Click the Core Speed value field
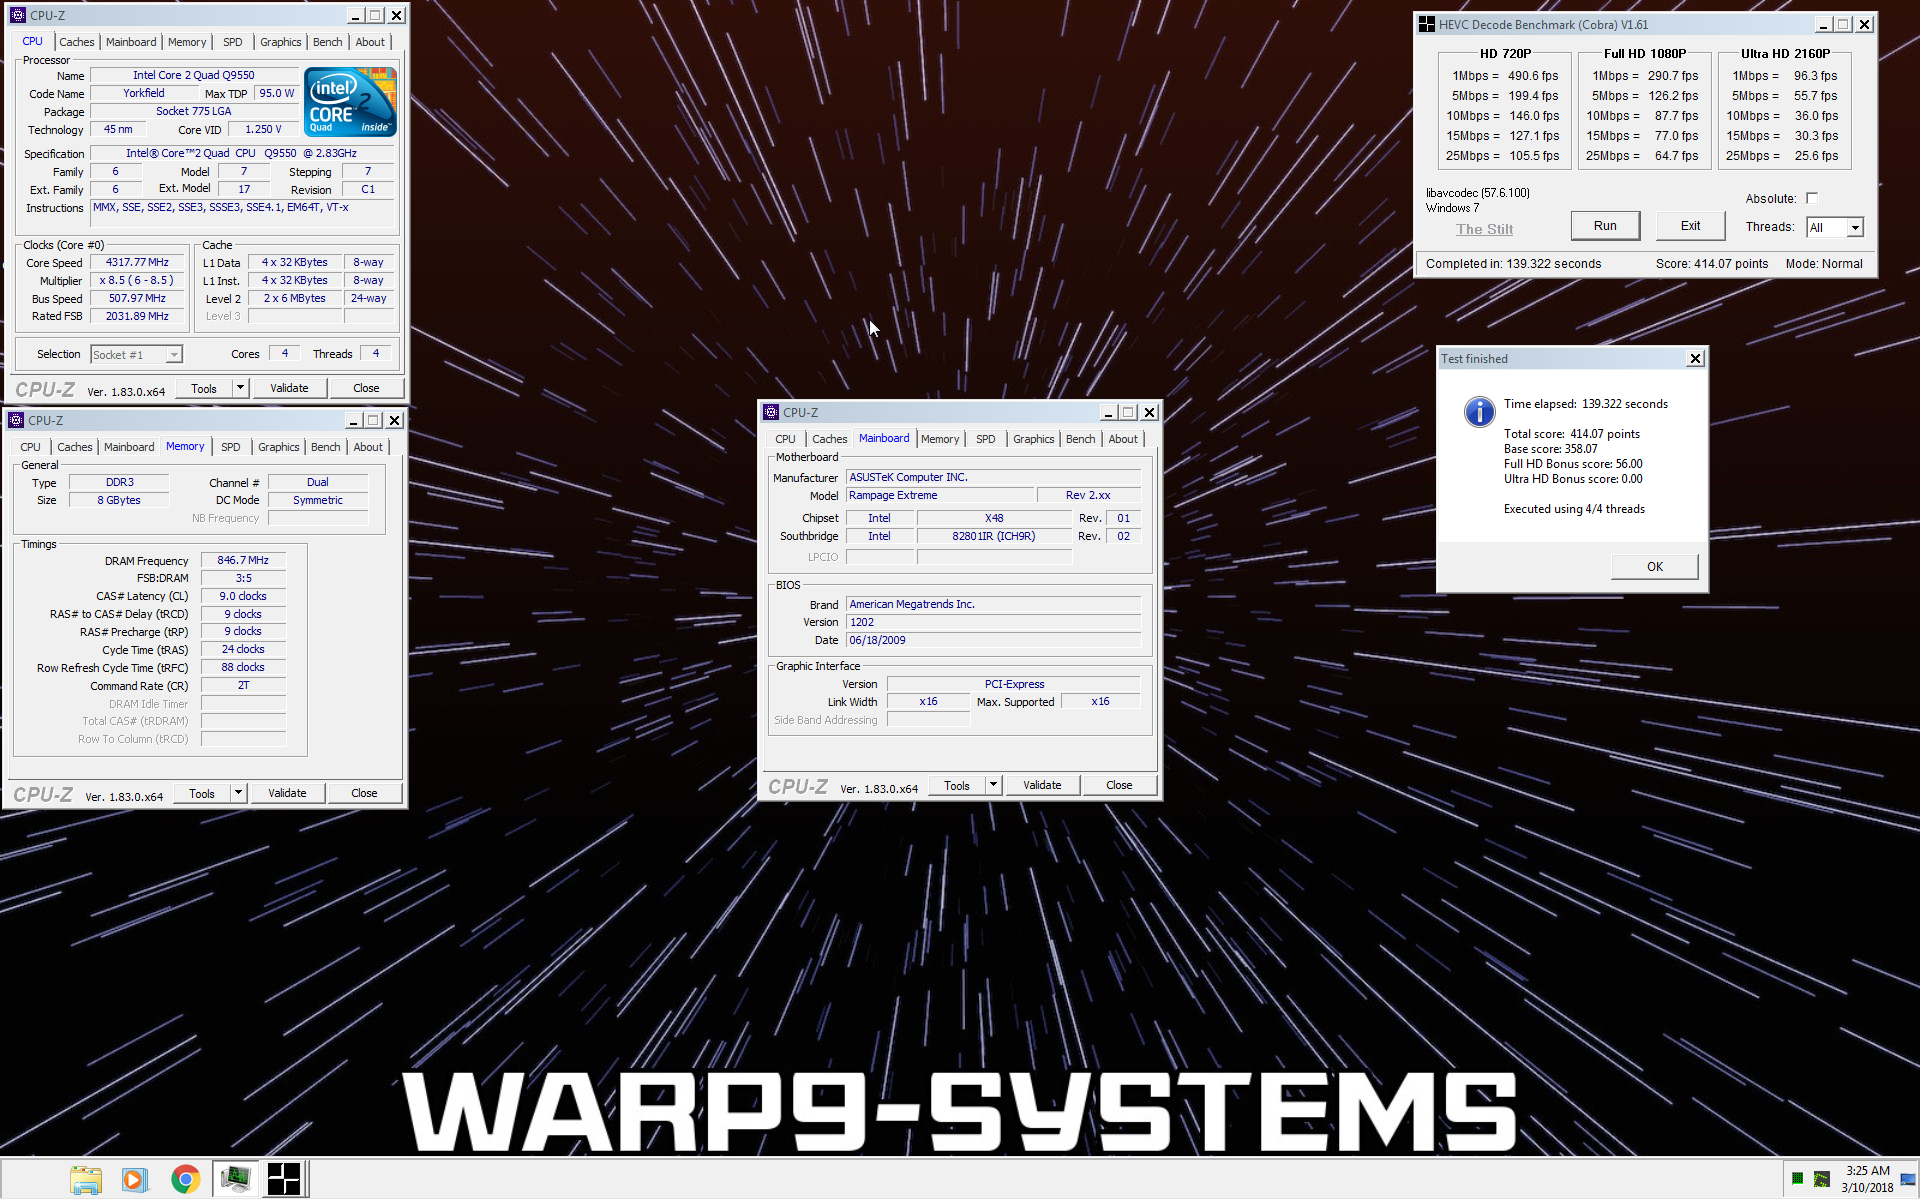 138,263
